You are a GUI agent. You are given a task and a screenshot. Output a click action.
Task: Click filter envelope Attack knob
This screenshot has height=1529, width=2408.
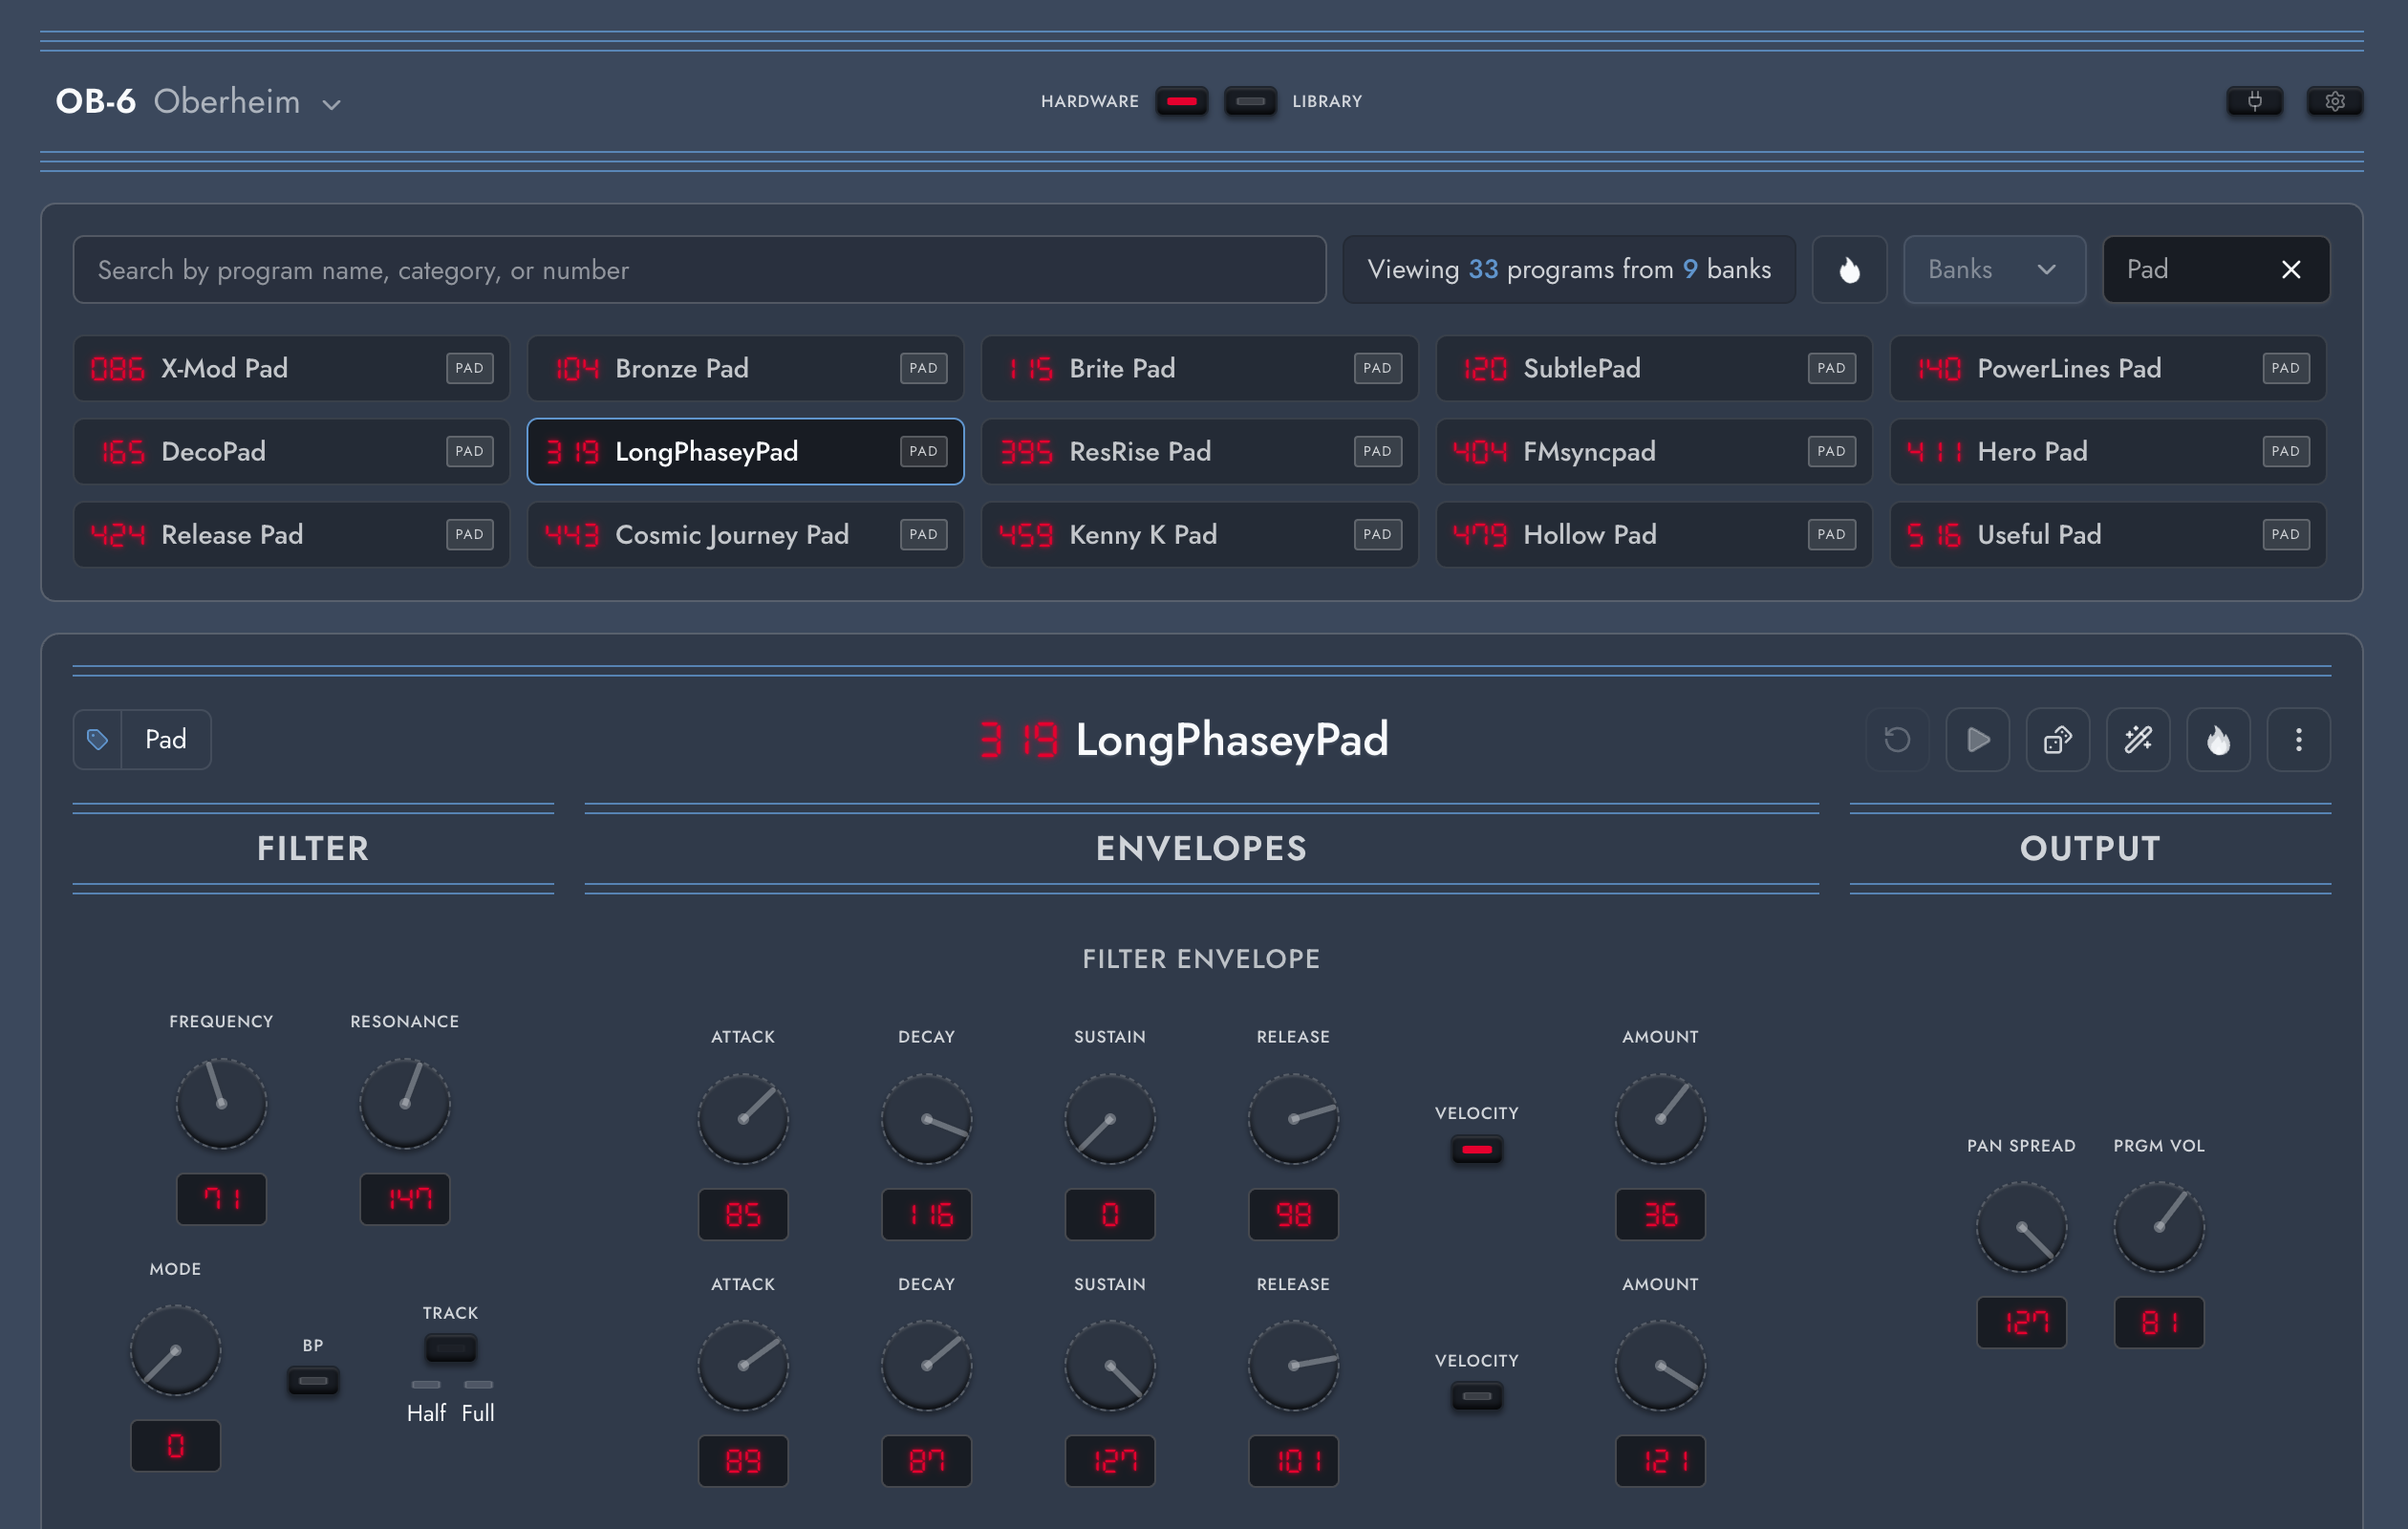point(743,1118)
